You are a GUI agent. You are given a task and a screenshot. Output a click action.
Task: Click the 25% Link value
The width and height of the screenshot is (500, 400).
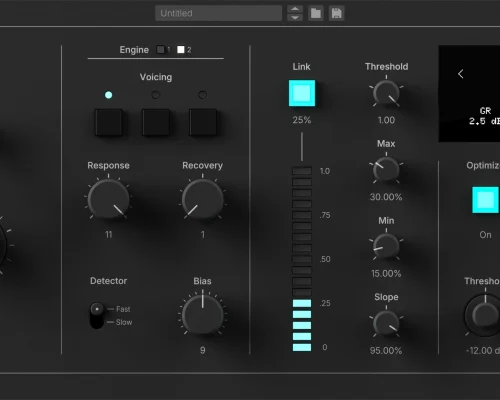[302, 120]
